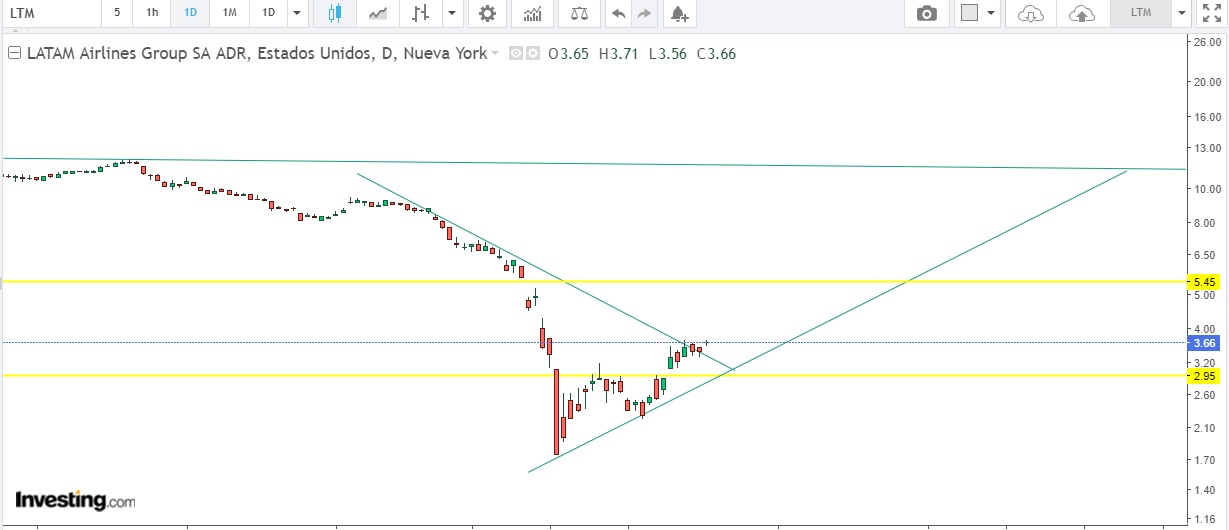The width and height of the screenshot is (1229, 530).
Task: Take a chart snapshot with camera icon
Action: (927, 13)
